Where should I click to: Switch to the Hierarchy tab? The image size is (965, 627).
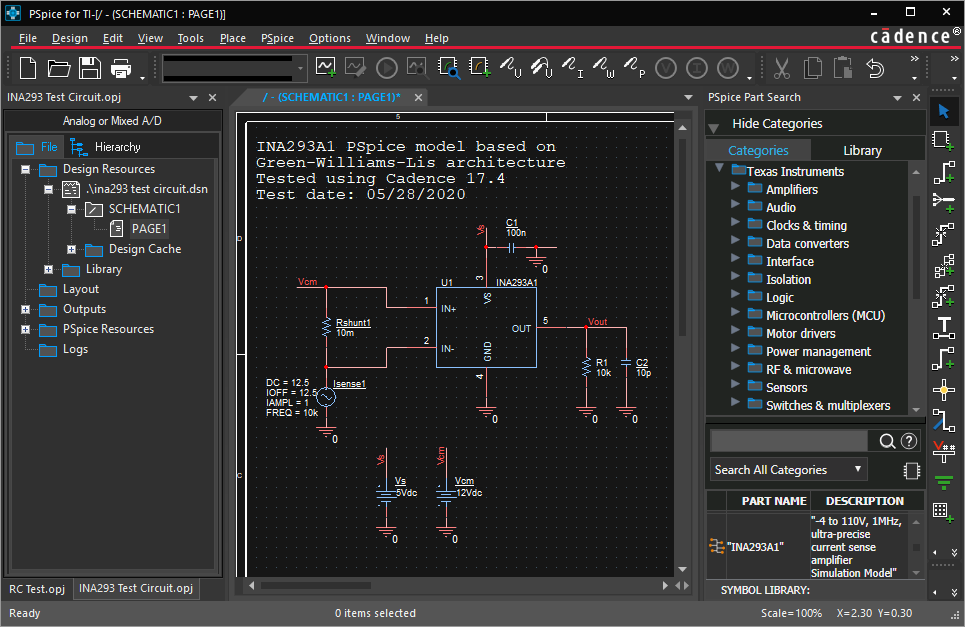click(x=117, y=147)
